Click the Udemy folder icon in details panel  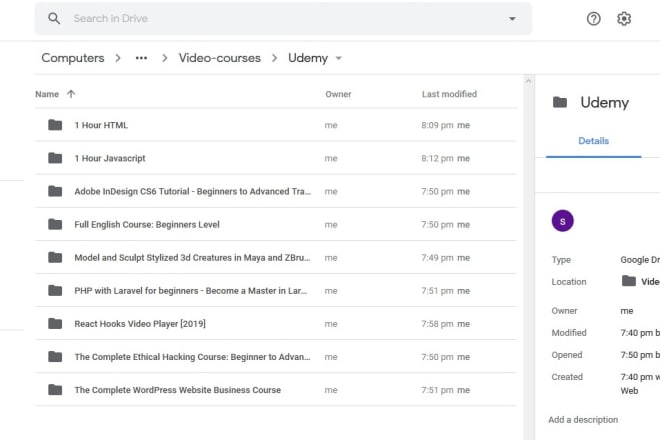pos(560,102)
